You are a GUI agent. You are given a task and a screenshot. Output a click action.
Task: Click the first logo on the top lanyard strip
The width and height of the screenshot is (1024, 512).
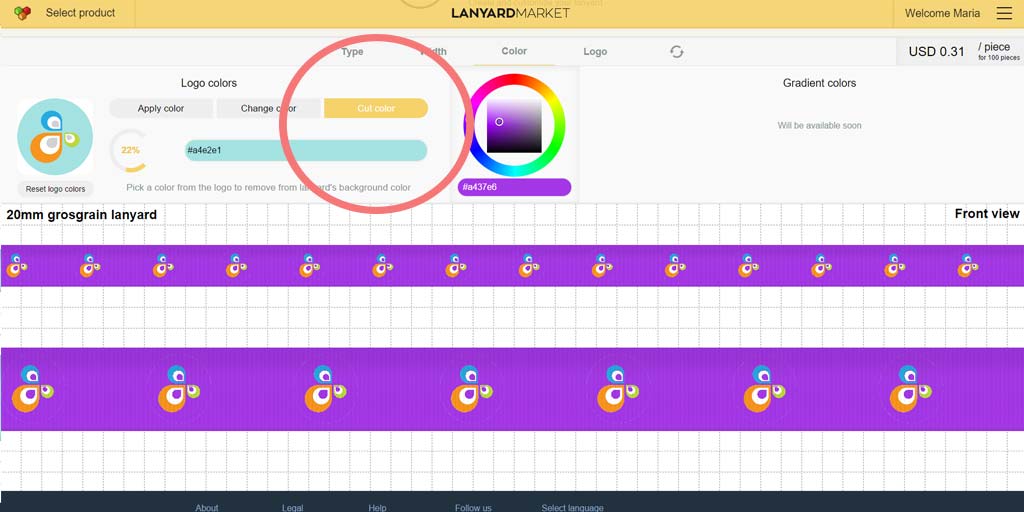tap(16, 266)
